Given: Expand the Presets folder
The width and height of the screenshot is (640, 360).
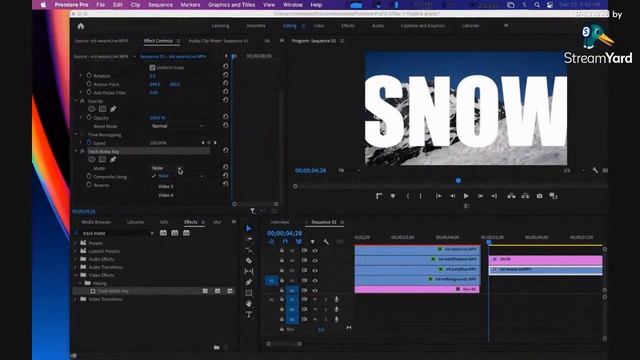Looking at the screenshot, I should click(76, 243).
